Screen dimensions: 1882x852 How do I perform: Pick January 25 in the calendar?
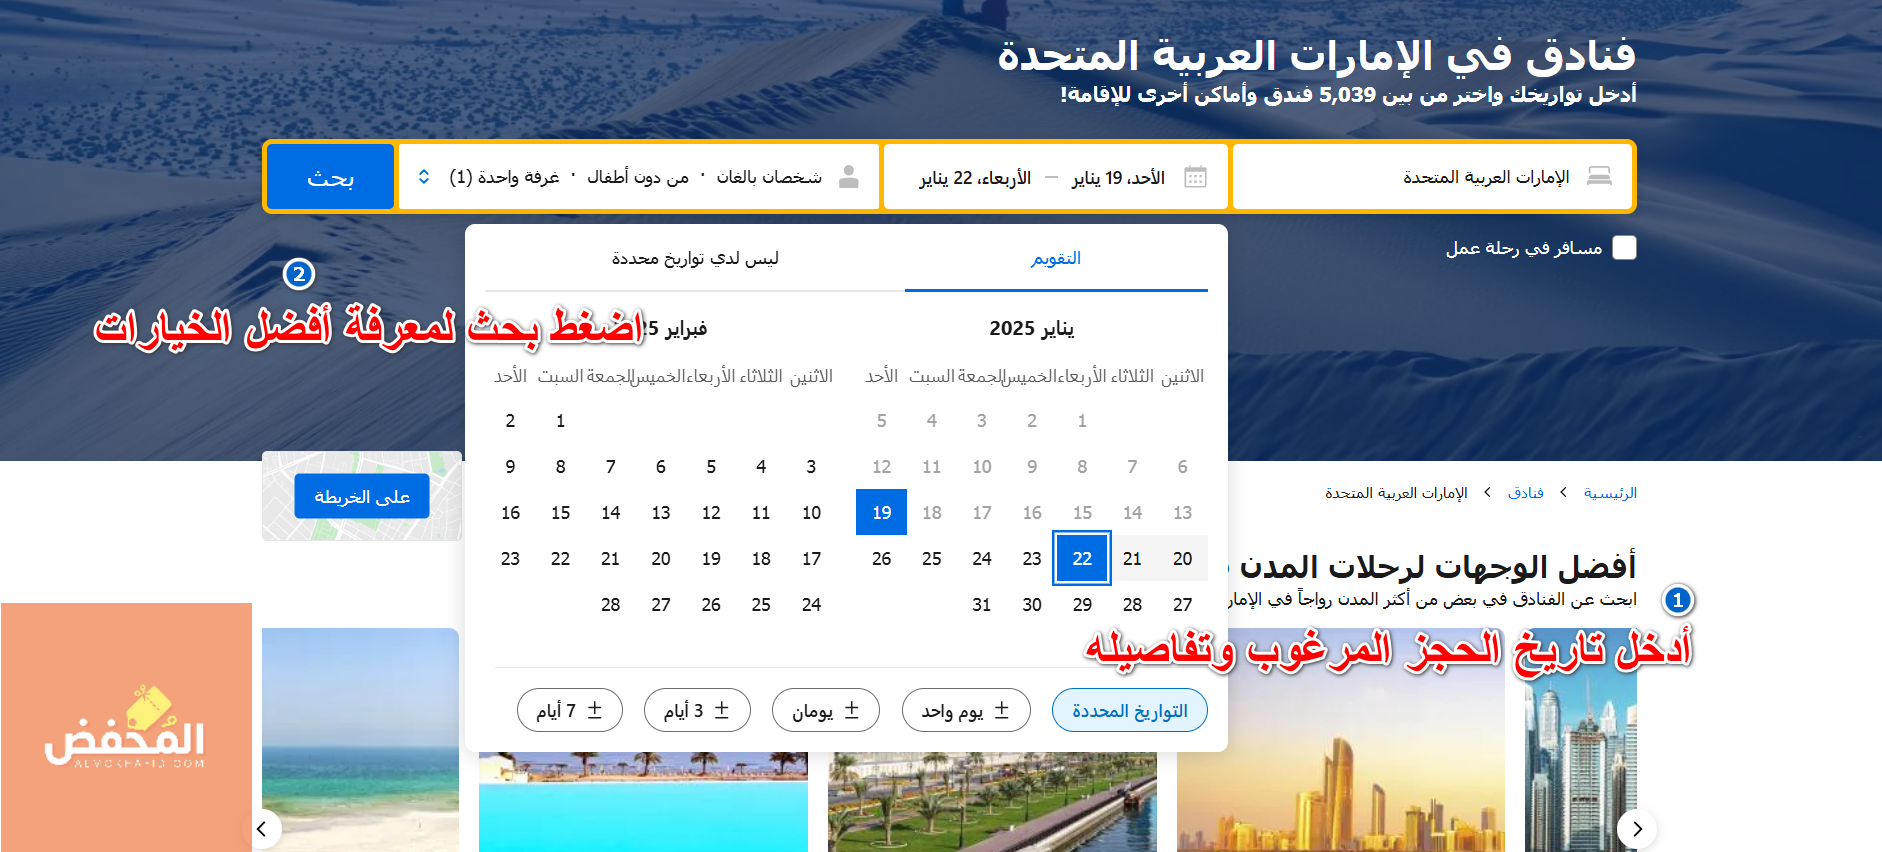click(x=931, y=558)
